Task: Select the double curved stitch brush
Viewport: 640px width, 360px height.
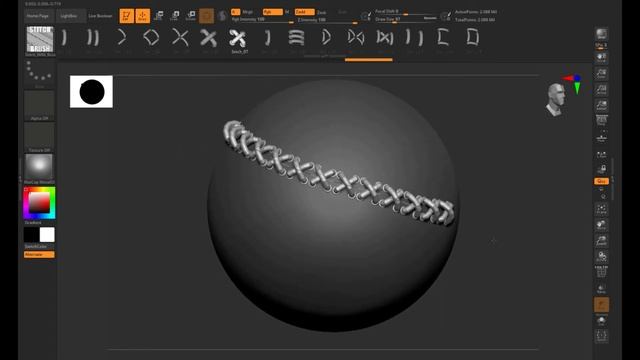Action: pos(93,38)
